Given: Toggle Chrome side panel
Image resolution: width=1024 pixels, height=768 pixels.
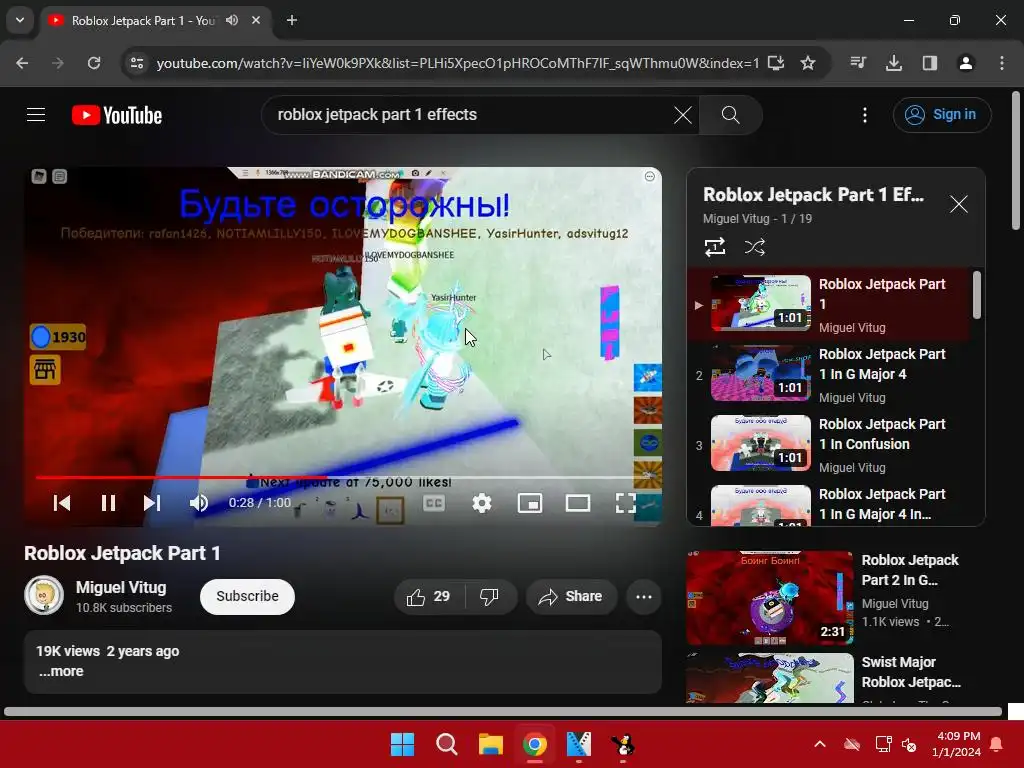Looking at the screenshot, I should [930, 63].
